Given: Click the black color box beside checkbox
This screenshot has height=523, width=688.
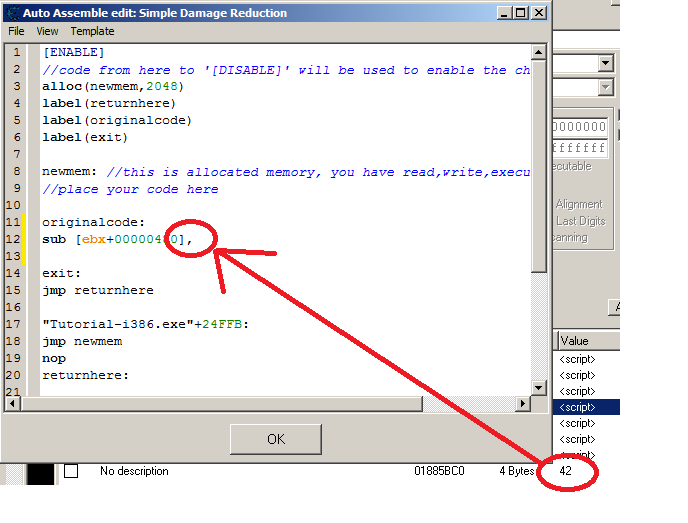Looking at the screenshot, I should click(40, 474).
